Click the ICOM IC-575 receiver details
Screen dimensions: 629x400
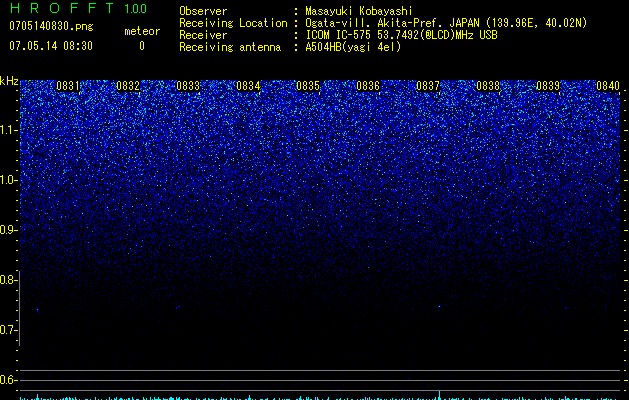(x=401, y=35)
